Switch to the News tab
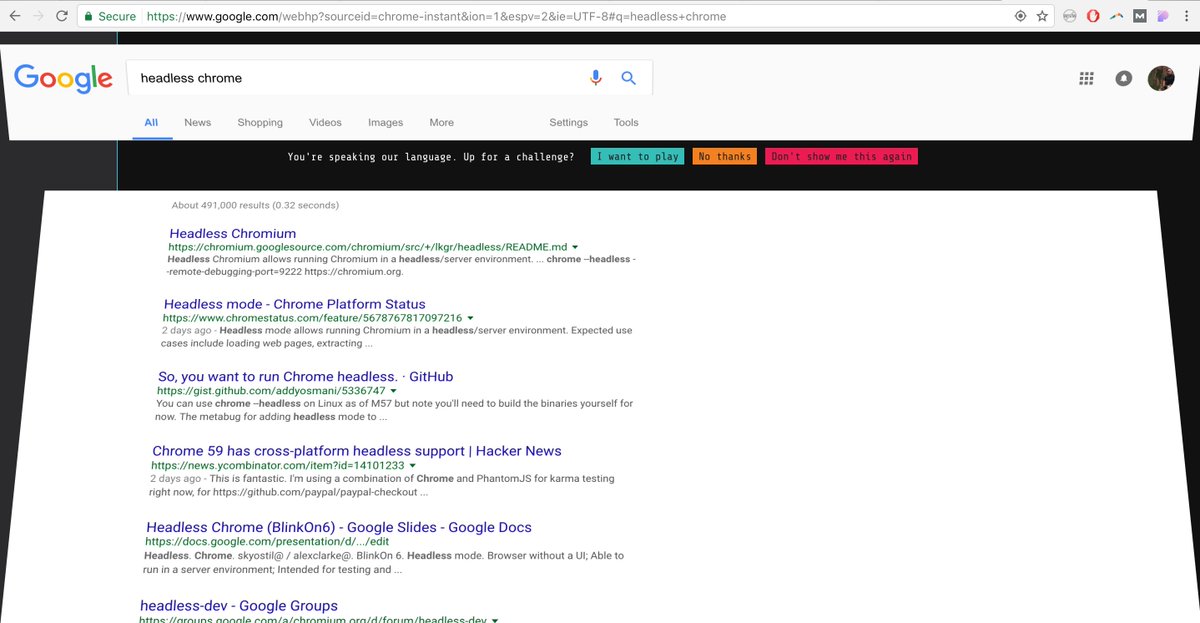Image resolution: width=1200 pixels, height=623 pixels. 197,122
